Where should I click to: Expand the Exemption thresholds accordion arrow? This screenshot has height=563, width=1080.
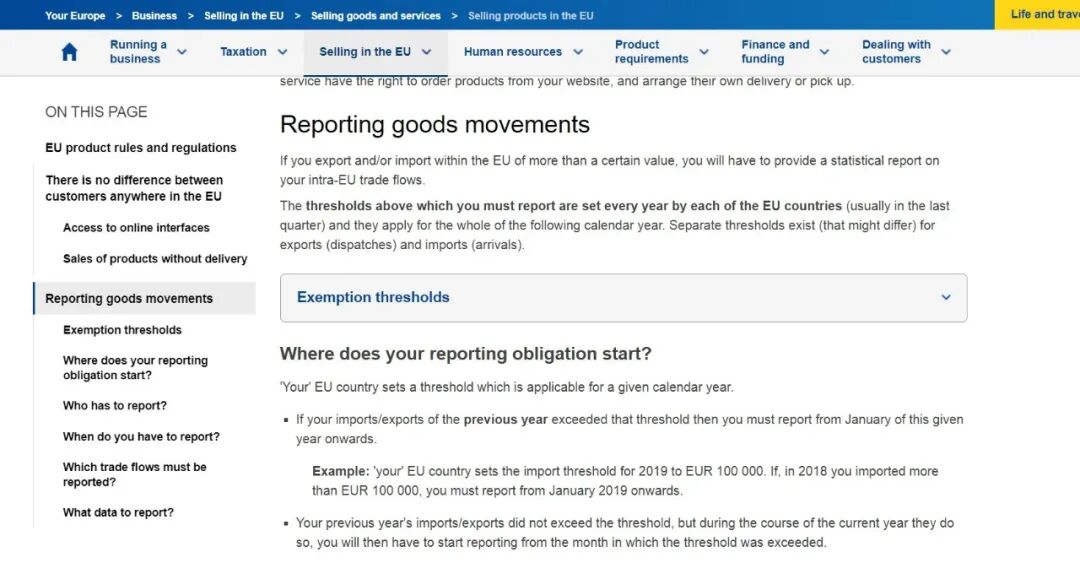point(946,297)
